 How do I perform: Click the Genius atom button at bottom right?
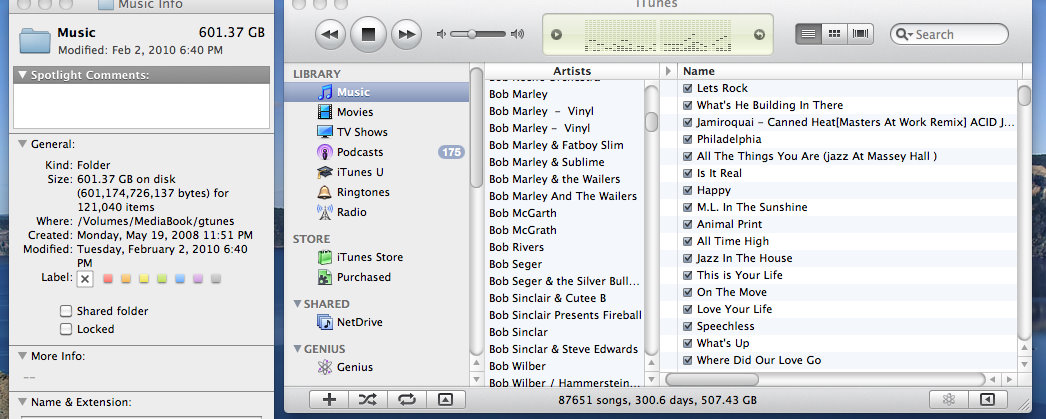click(x=949, y=400)
